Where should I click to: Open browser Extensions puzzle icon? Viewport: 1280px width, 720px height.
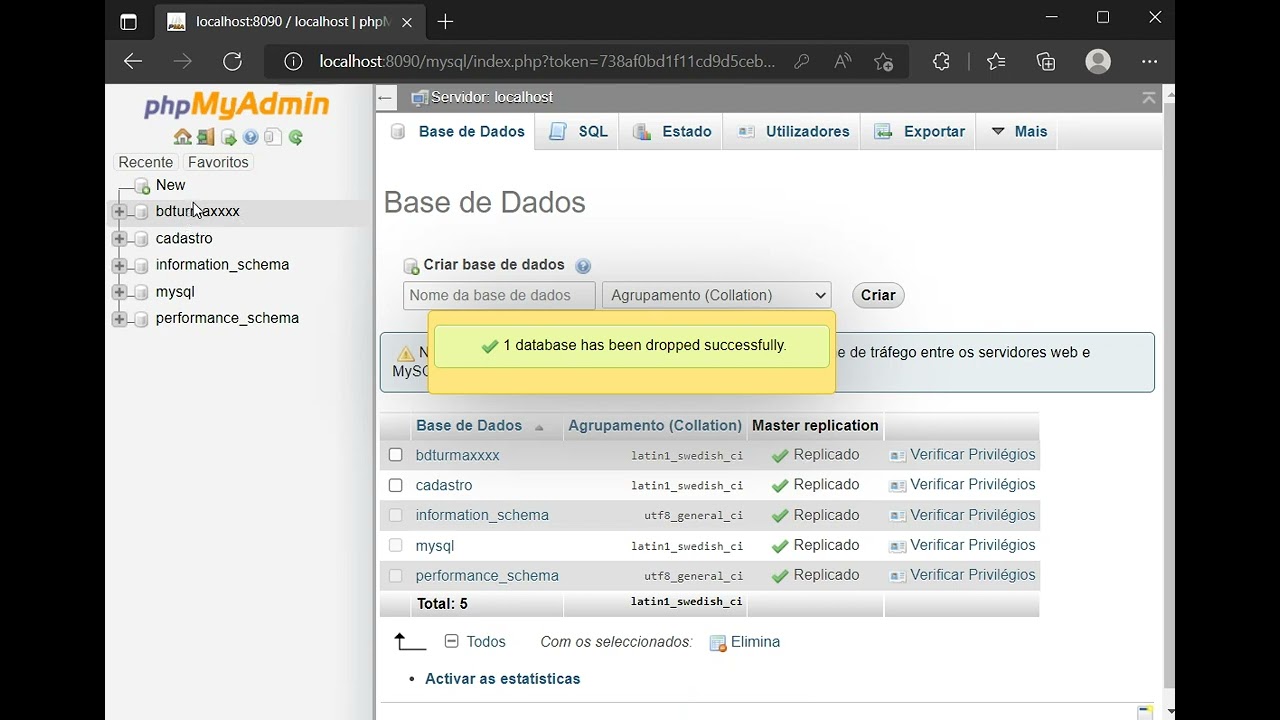[x=941, y=62]
